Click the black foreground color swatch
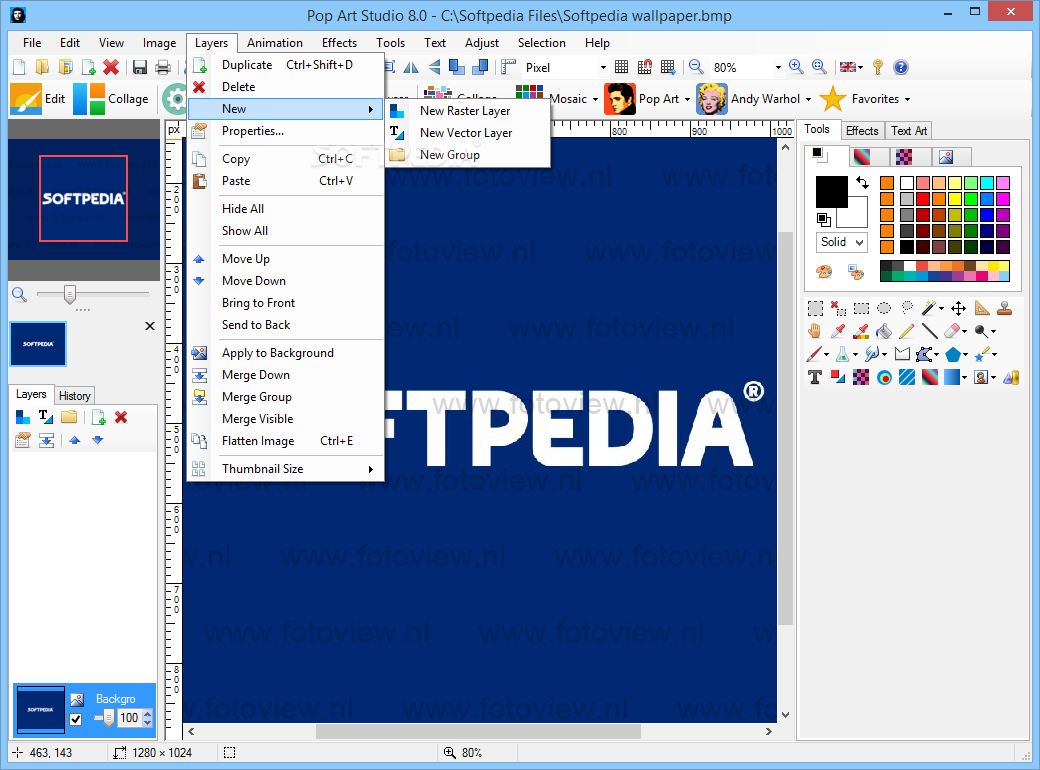1040x770 pixels. [x=831, y=192]
